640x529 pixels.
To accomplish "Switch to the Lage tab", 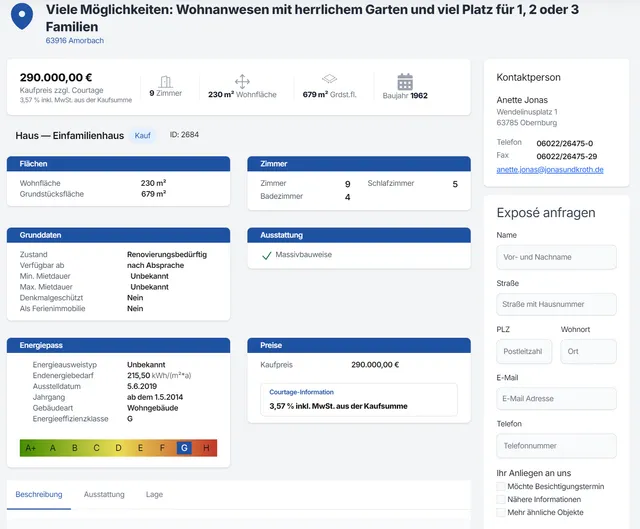I will tap(154, 494).
